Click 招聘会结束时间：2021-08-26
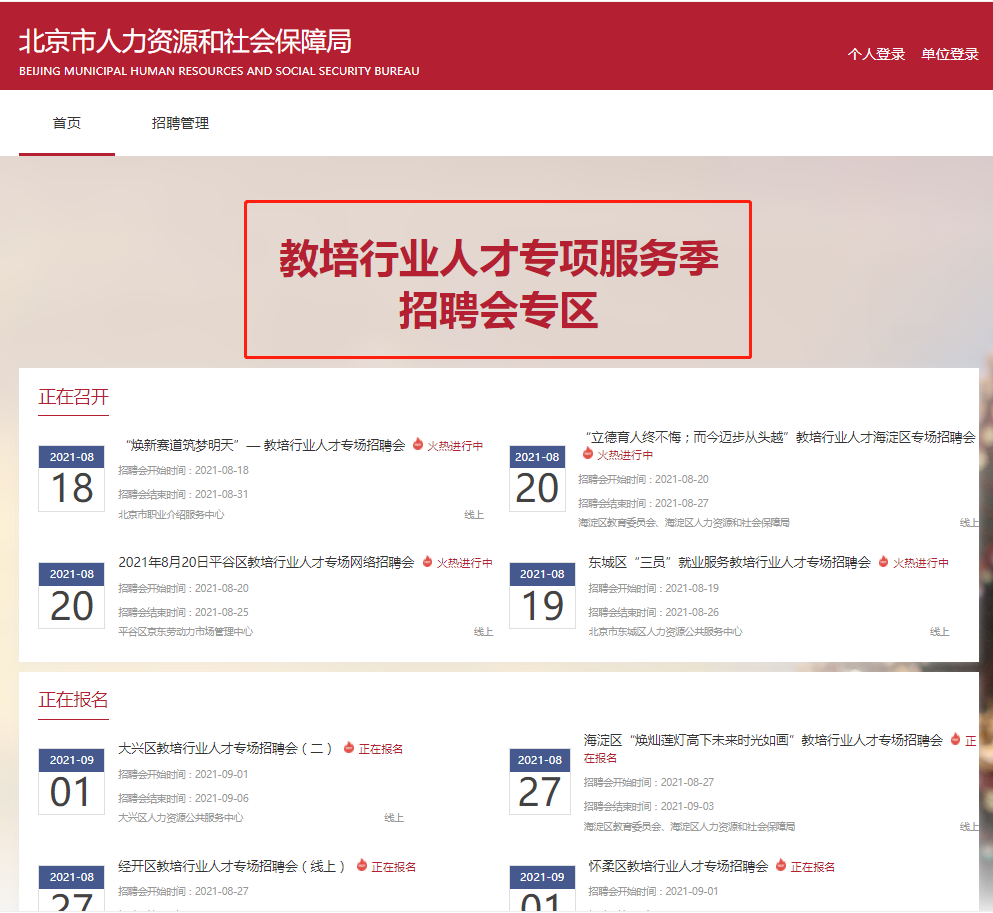The height and width of the screenshot is (913, 993). pos(654,612)
